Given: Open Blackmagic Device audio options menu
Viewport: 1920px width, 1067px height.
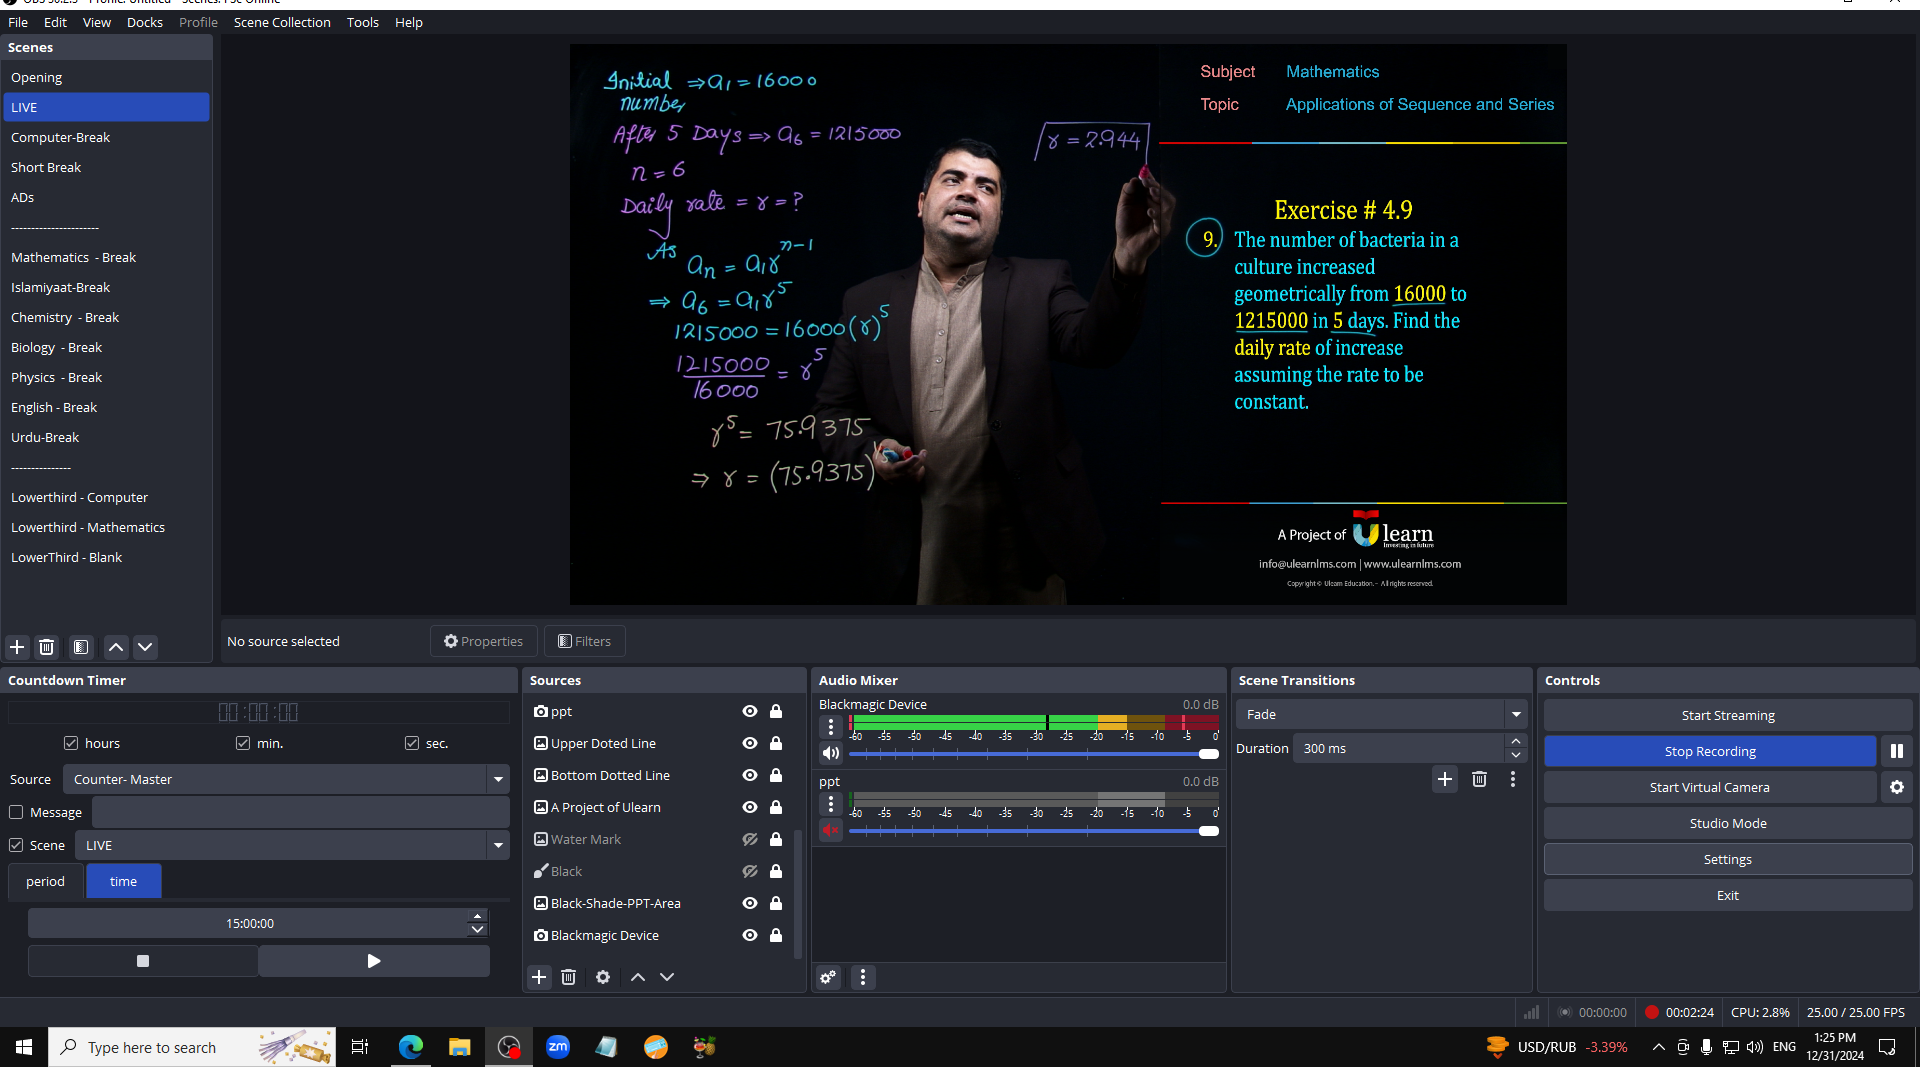Looking at the screenshot, I should point(831,727).
